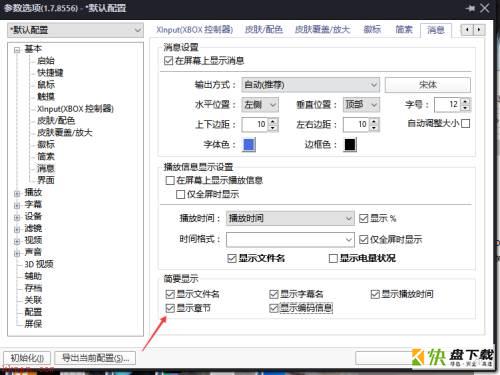
Task: Expand the 视频 tree node
Action: [17, 241]
